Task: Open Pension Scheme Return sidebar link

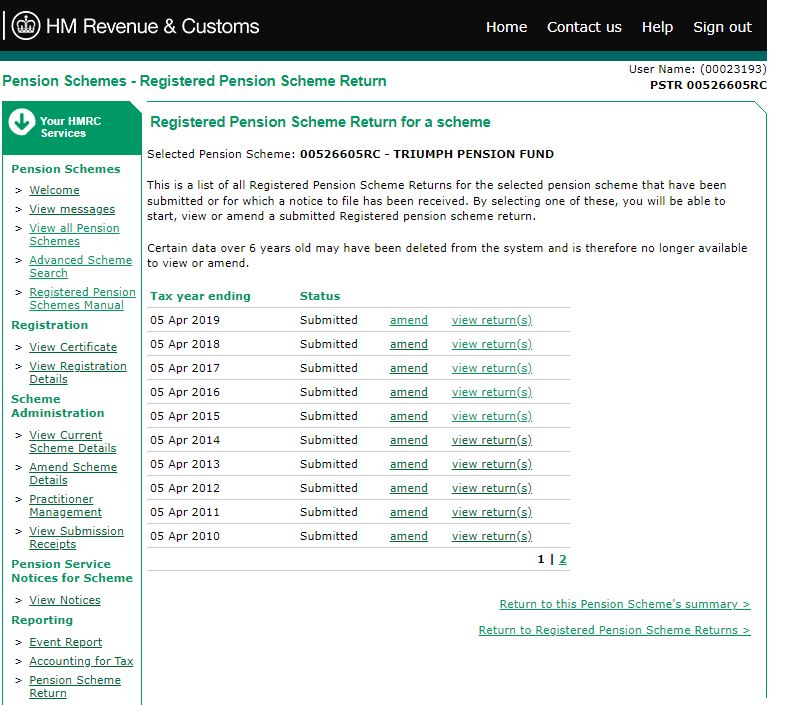Action: point(75,686)
